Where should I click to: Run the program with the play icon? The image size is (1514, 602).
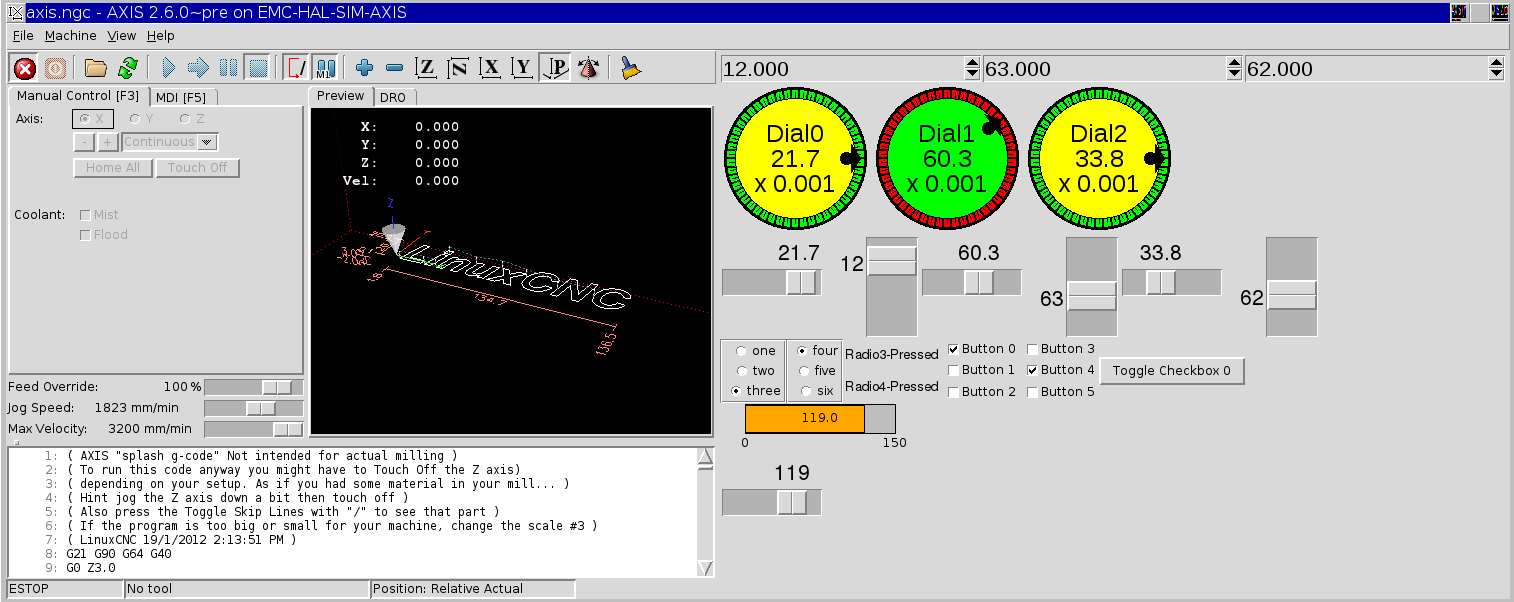[168, 68]
